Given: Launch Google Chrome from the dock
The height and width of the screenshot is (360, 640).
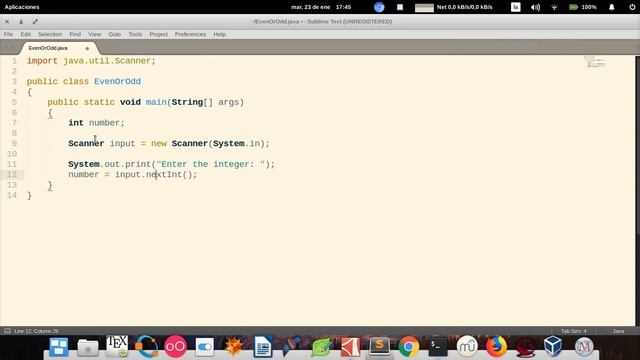Looking at the screenshot, I should 409,347.
